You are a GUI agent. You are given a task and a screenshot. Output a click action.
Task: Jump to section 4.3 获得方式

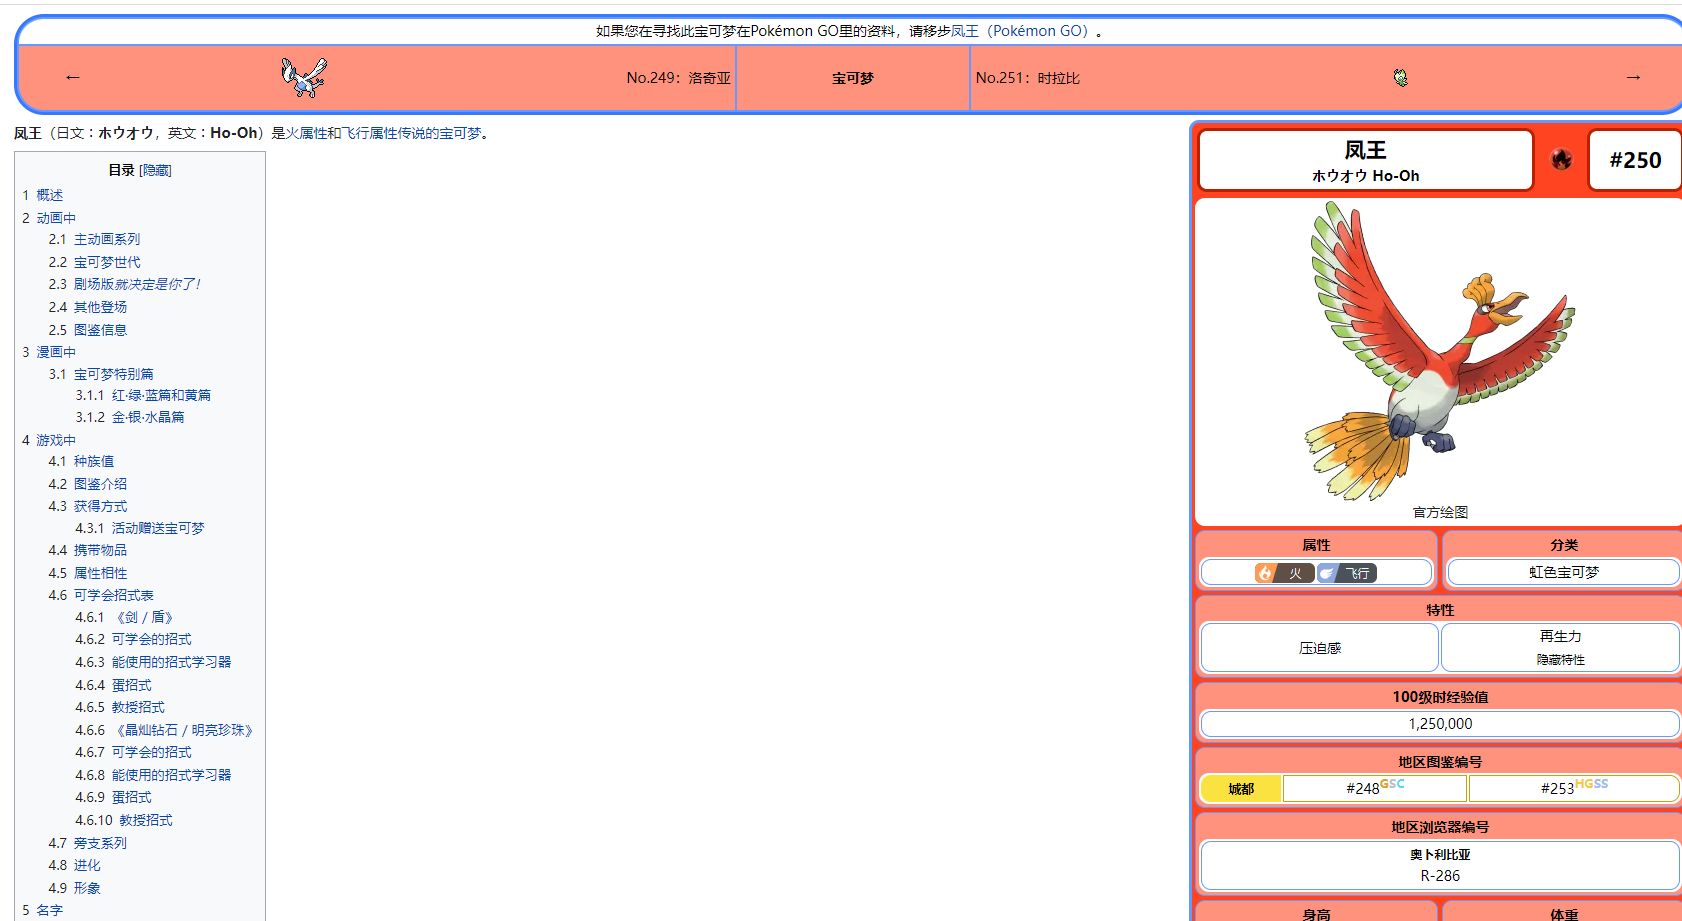88,506
